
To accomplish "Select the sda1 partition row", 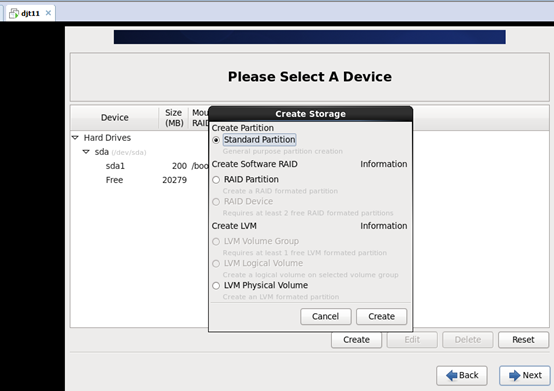I will tap(140, 166).
